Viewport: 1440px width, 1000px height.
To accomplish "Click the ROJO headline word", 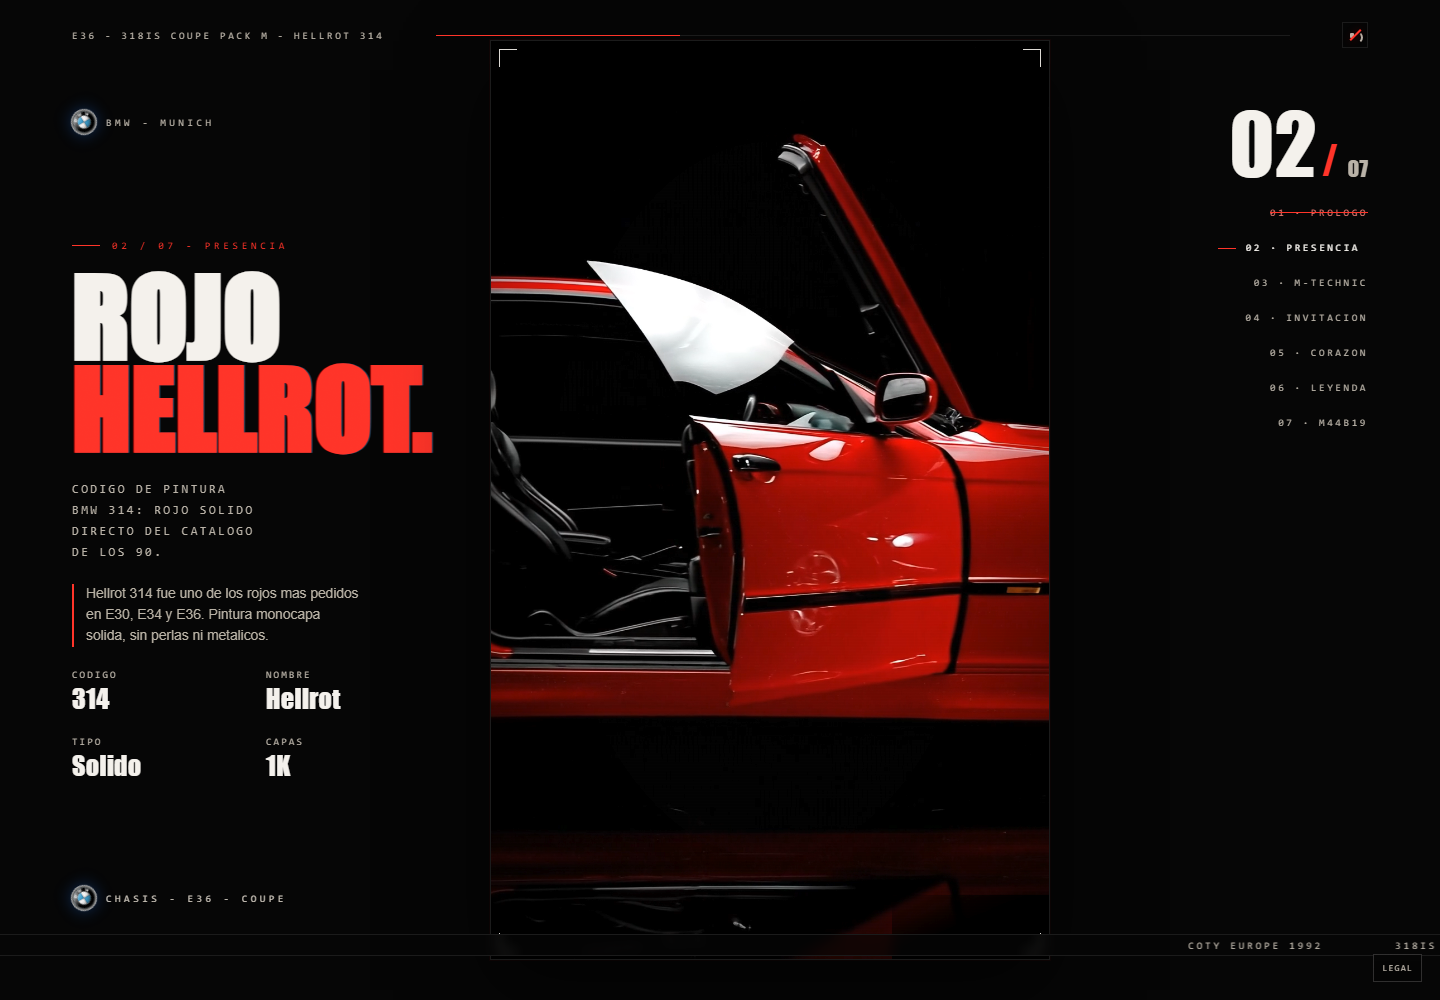I will 176,317.
